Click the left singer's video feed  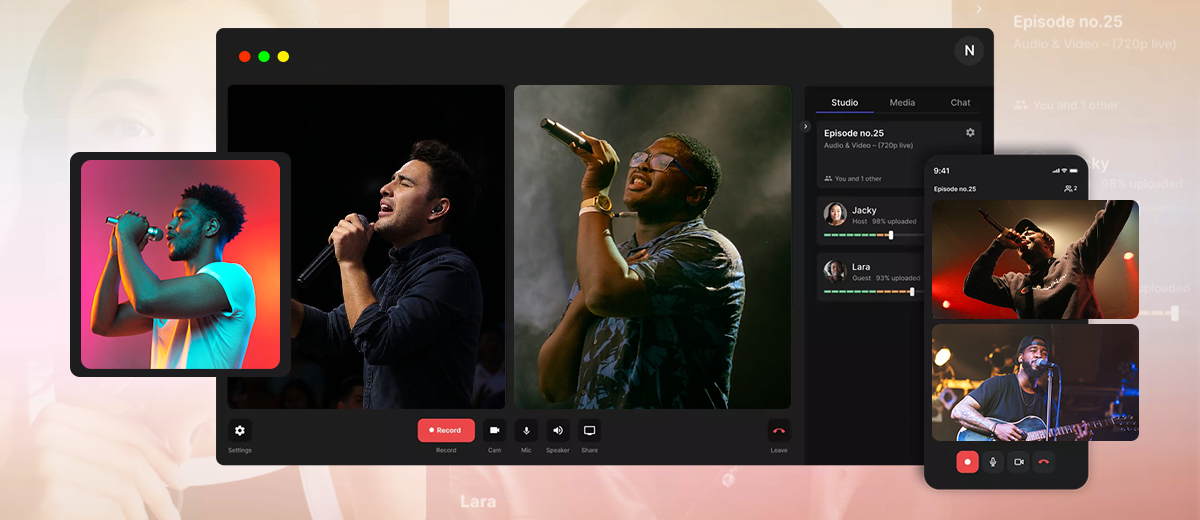pyautogui.click(x=366, y=247)
